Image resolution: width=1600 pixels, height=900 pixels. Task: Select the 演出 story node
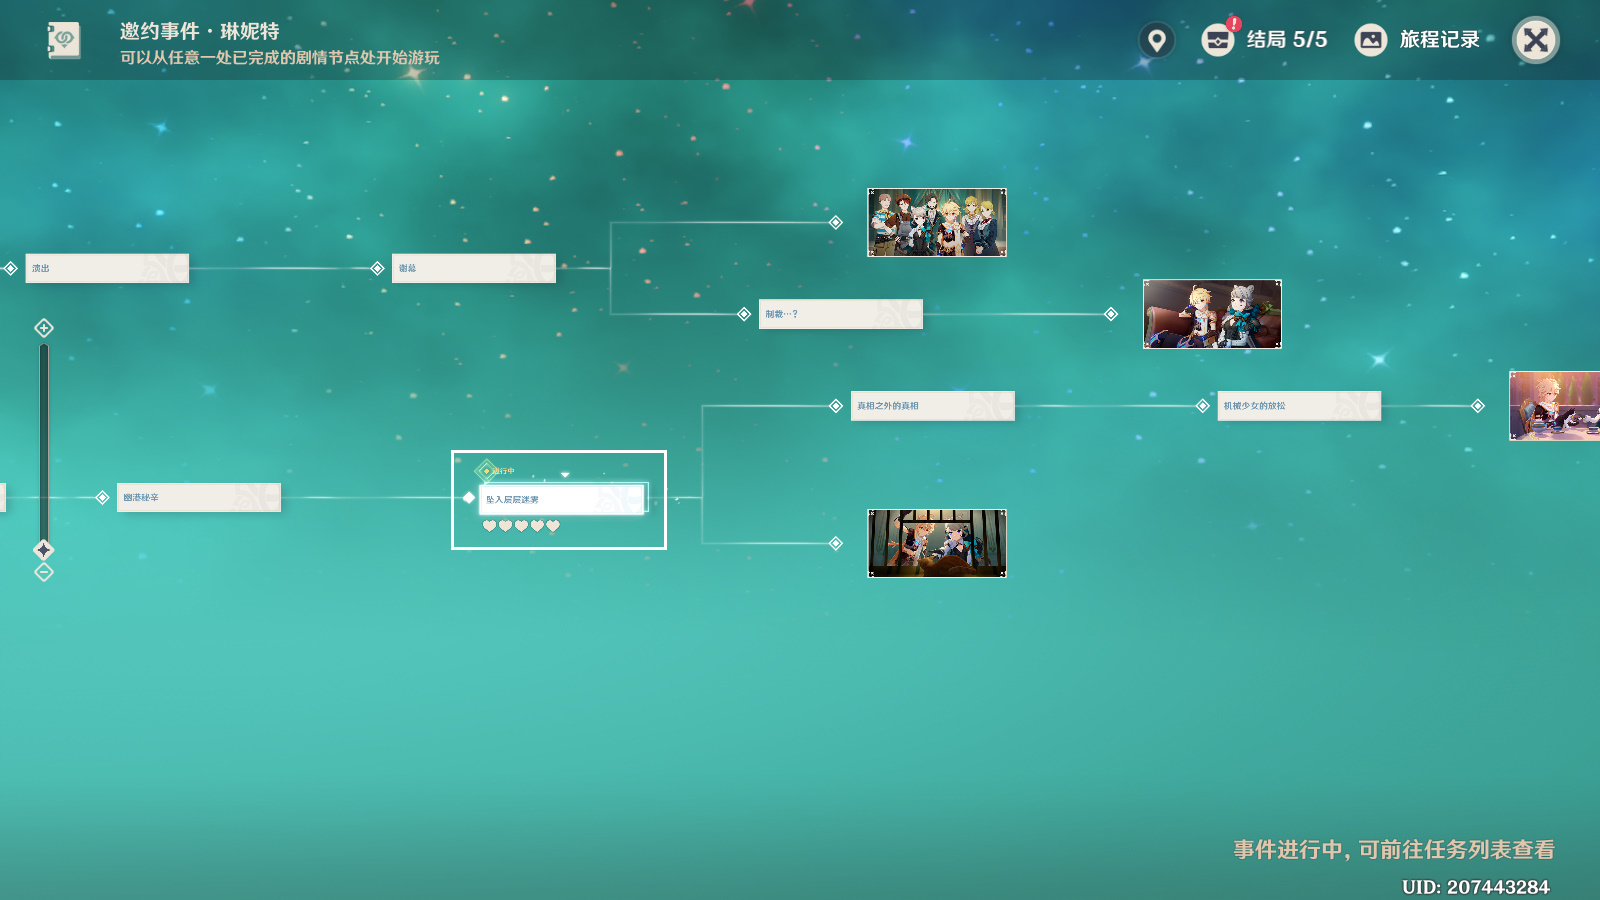pyautogui.click(x=107, y=268)
